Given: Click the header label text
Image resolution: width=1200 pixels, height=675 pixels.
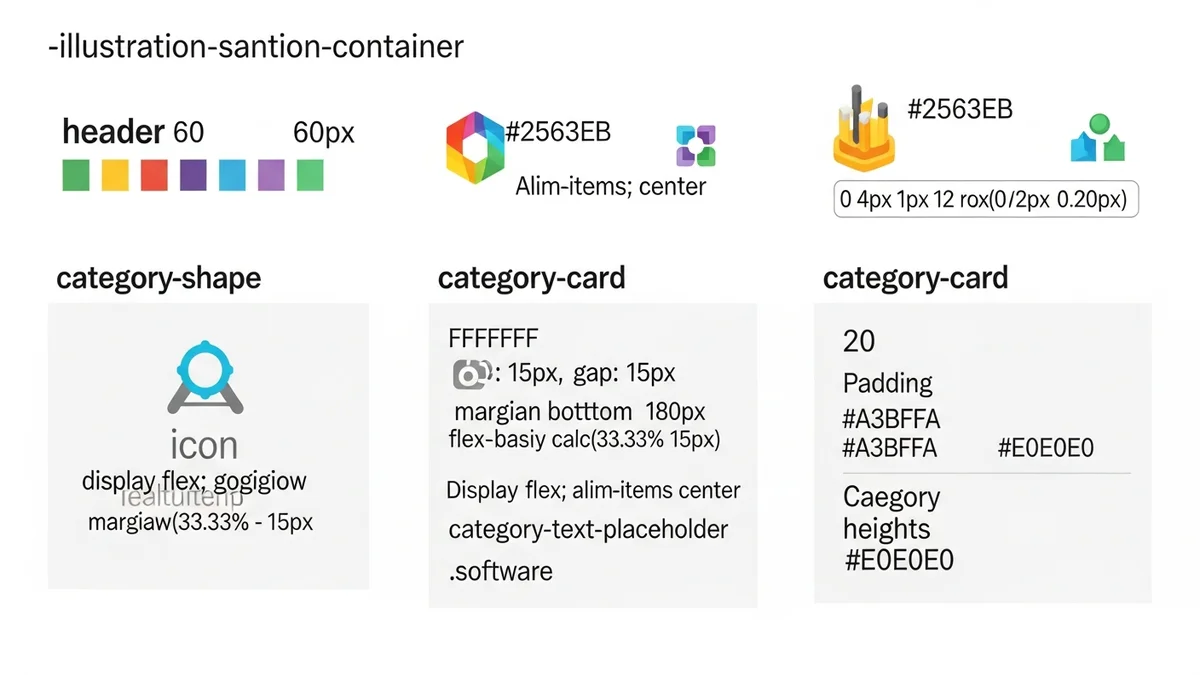Looking at the screenshot, I should pyautogui.click(x=113, y=131).
